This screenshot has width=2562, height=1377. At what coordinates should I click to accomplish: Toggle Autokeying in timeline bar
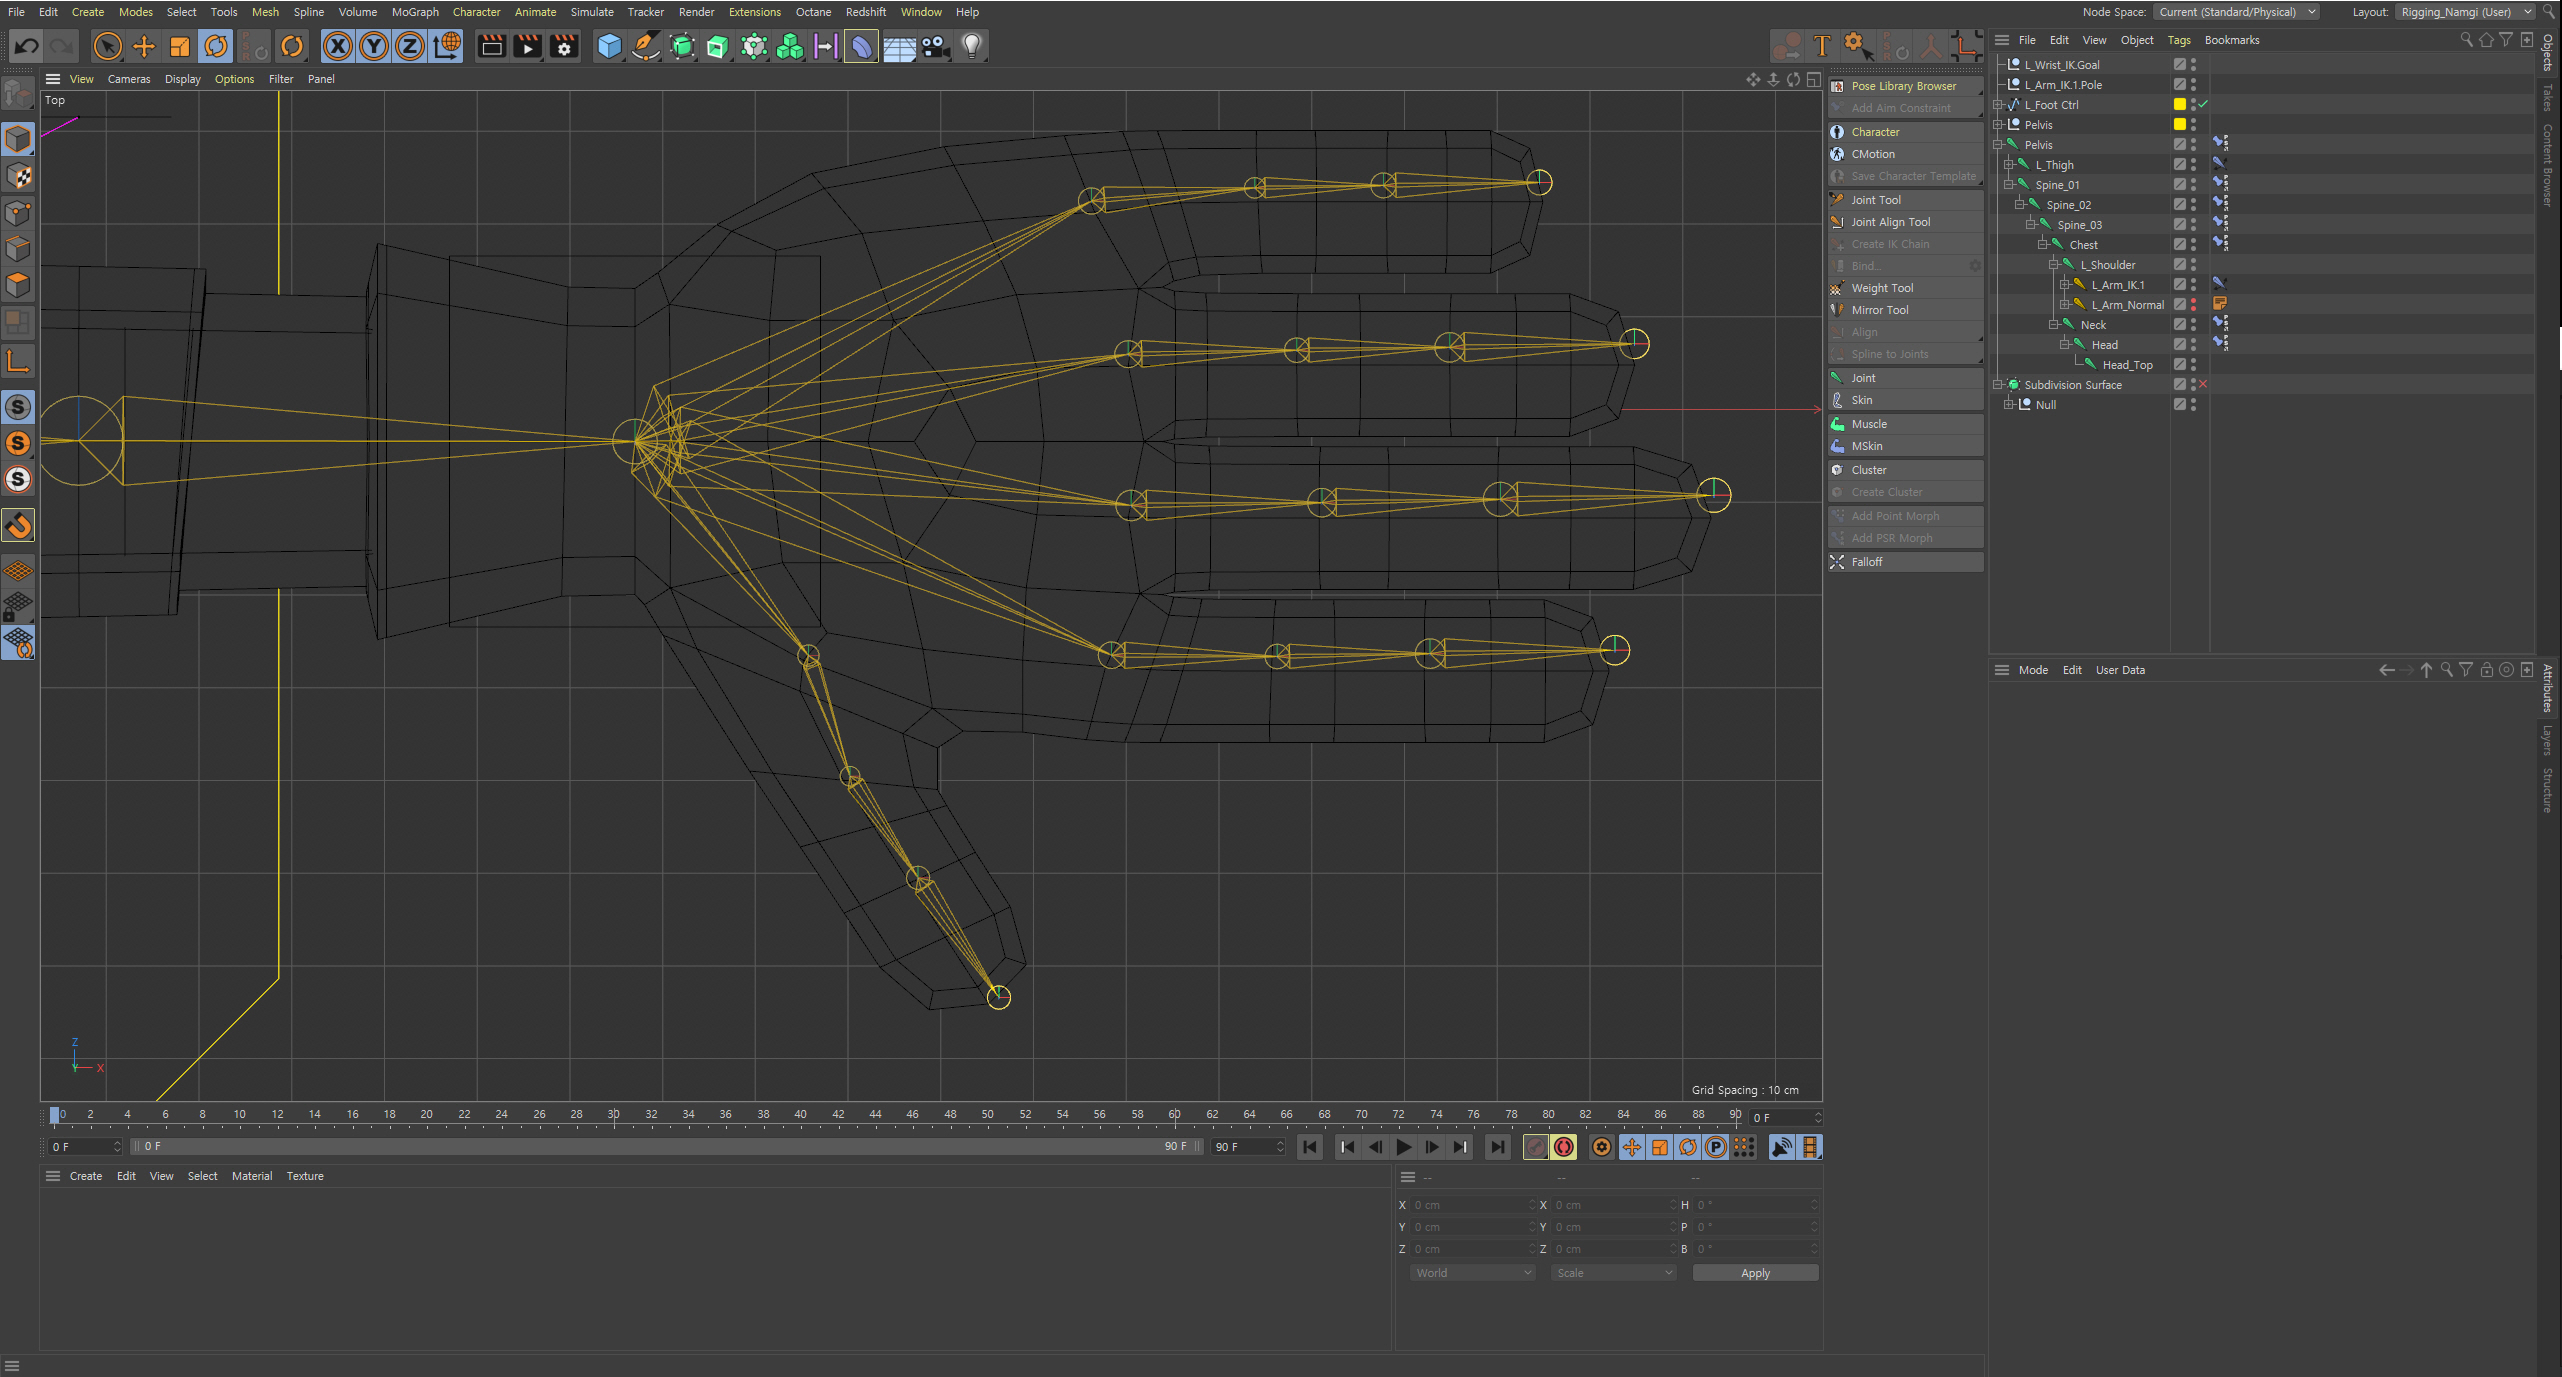1564,1147
